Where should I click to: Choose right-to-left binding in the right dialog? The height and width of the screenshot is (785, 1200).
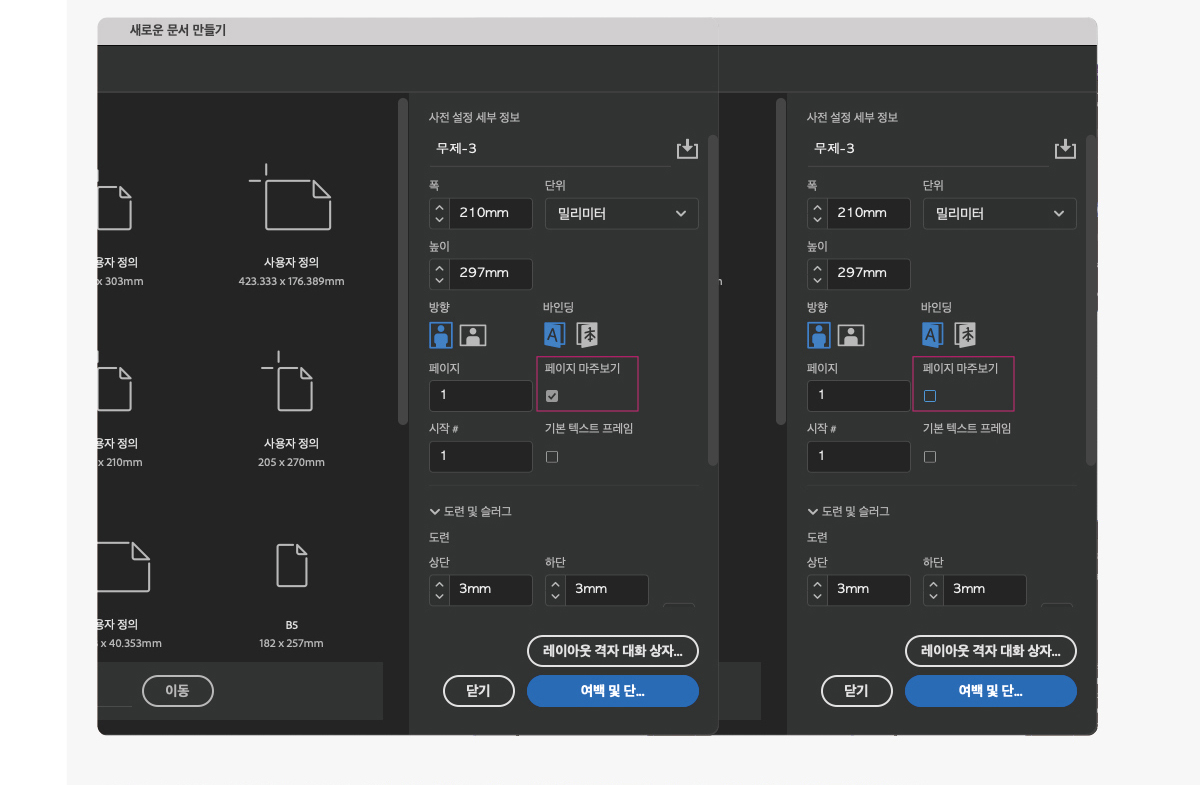(x=965, y=335)
